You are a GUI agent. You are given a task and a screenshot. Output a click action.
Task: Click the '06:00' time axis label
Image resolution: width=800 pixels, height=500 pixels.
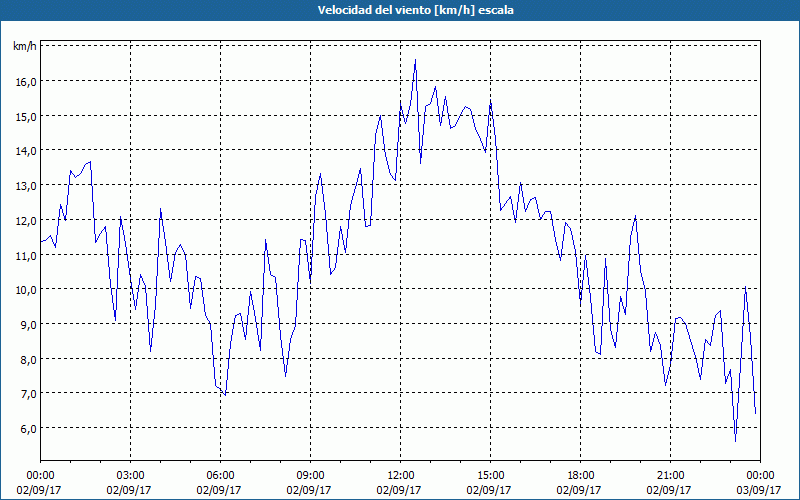[220, 476]
